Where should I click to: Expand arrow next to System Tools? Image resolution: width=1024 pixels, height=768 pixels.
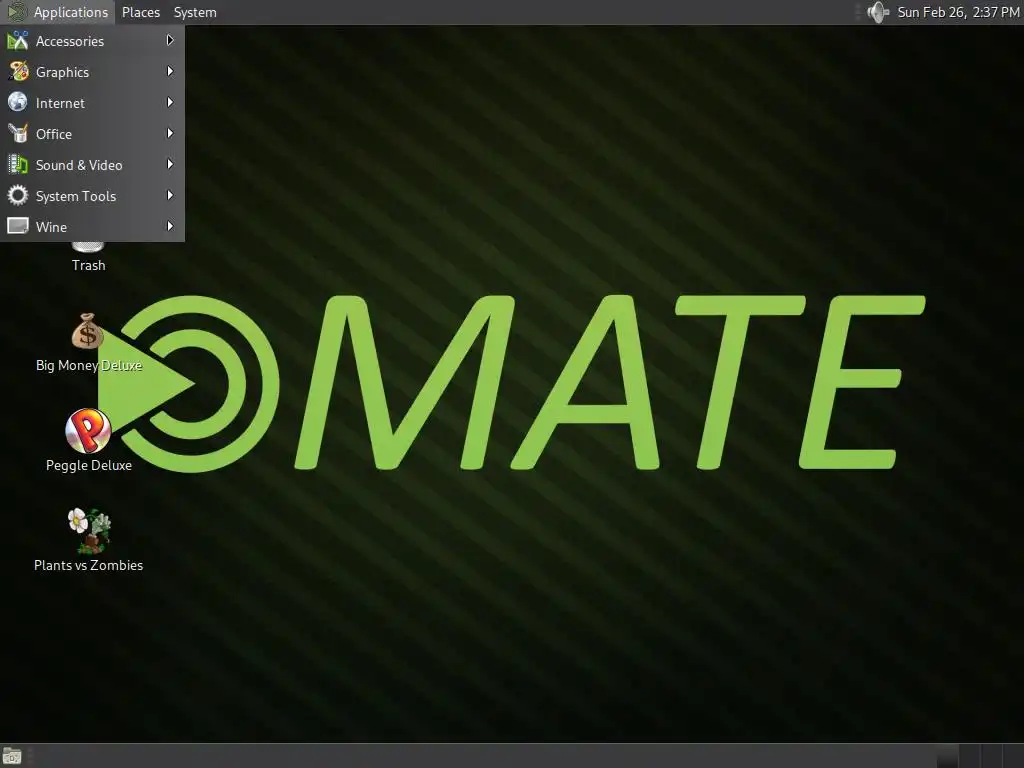coord(170,195)
